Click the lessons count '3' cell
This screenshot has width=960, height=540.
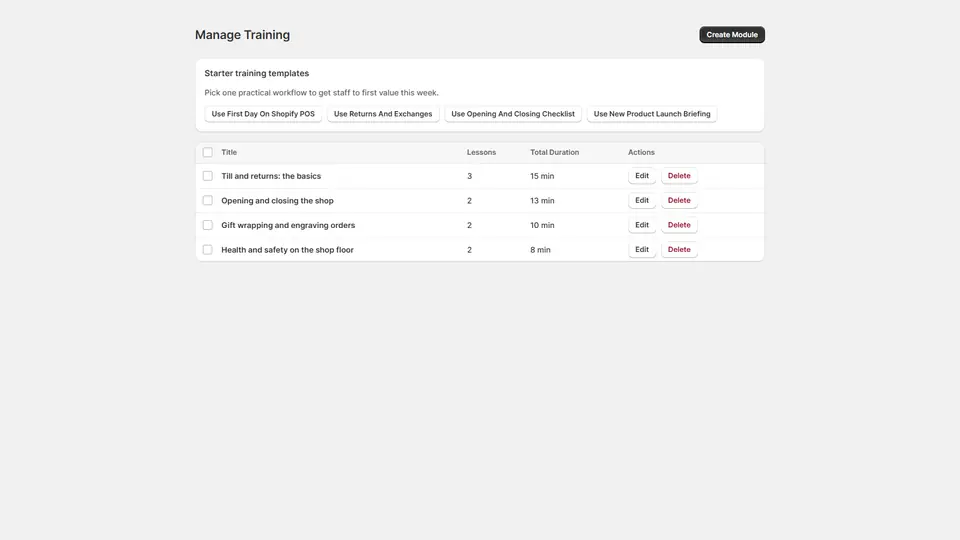(x=470, y=176)
